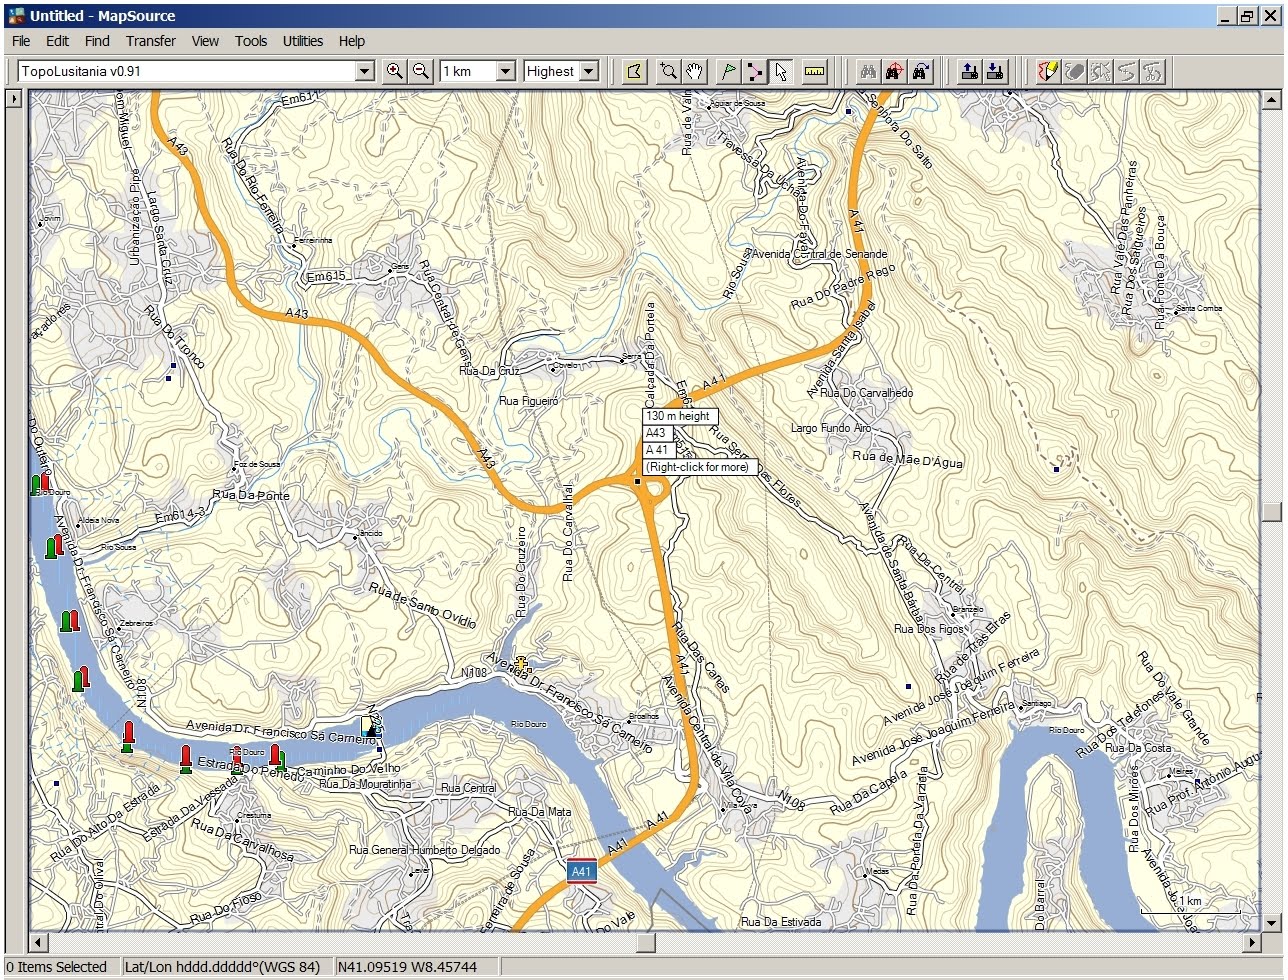Open the Utilities menu

(x=303, y=41)
